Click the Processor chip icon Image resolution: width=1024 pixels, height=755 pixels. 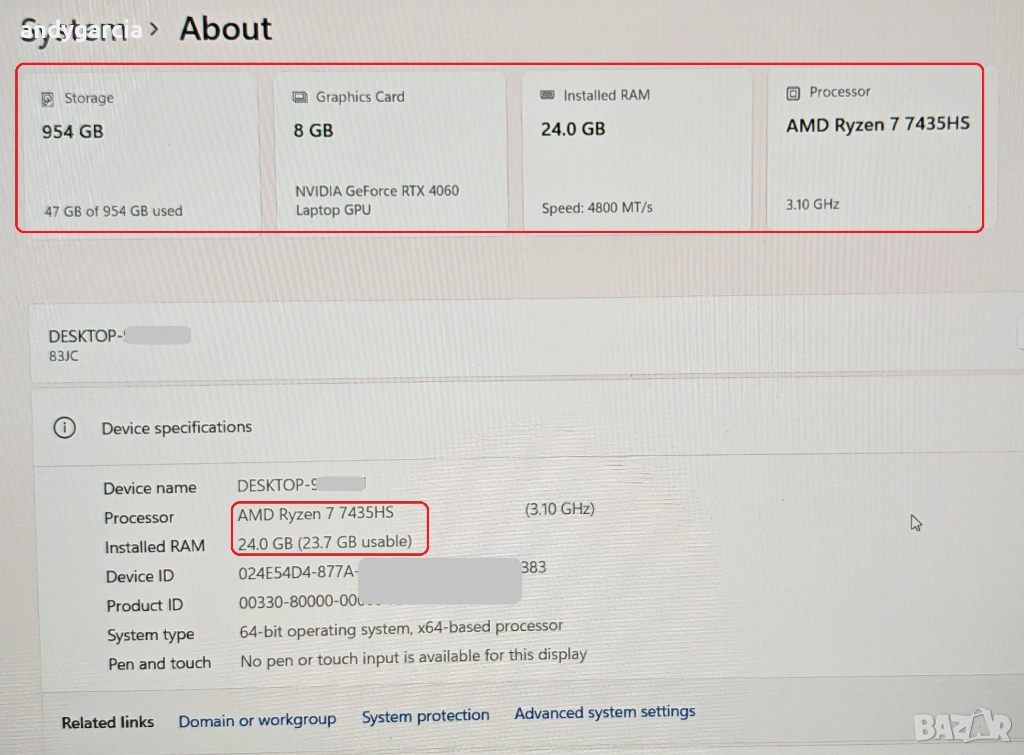click(793, 92)
